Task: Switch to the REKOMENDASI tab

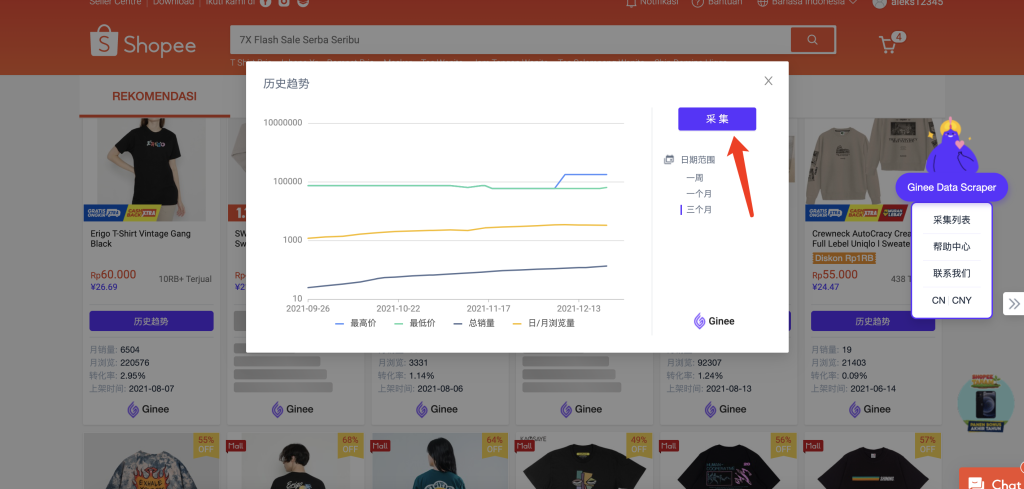Action: 154,97
